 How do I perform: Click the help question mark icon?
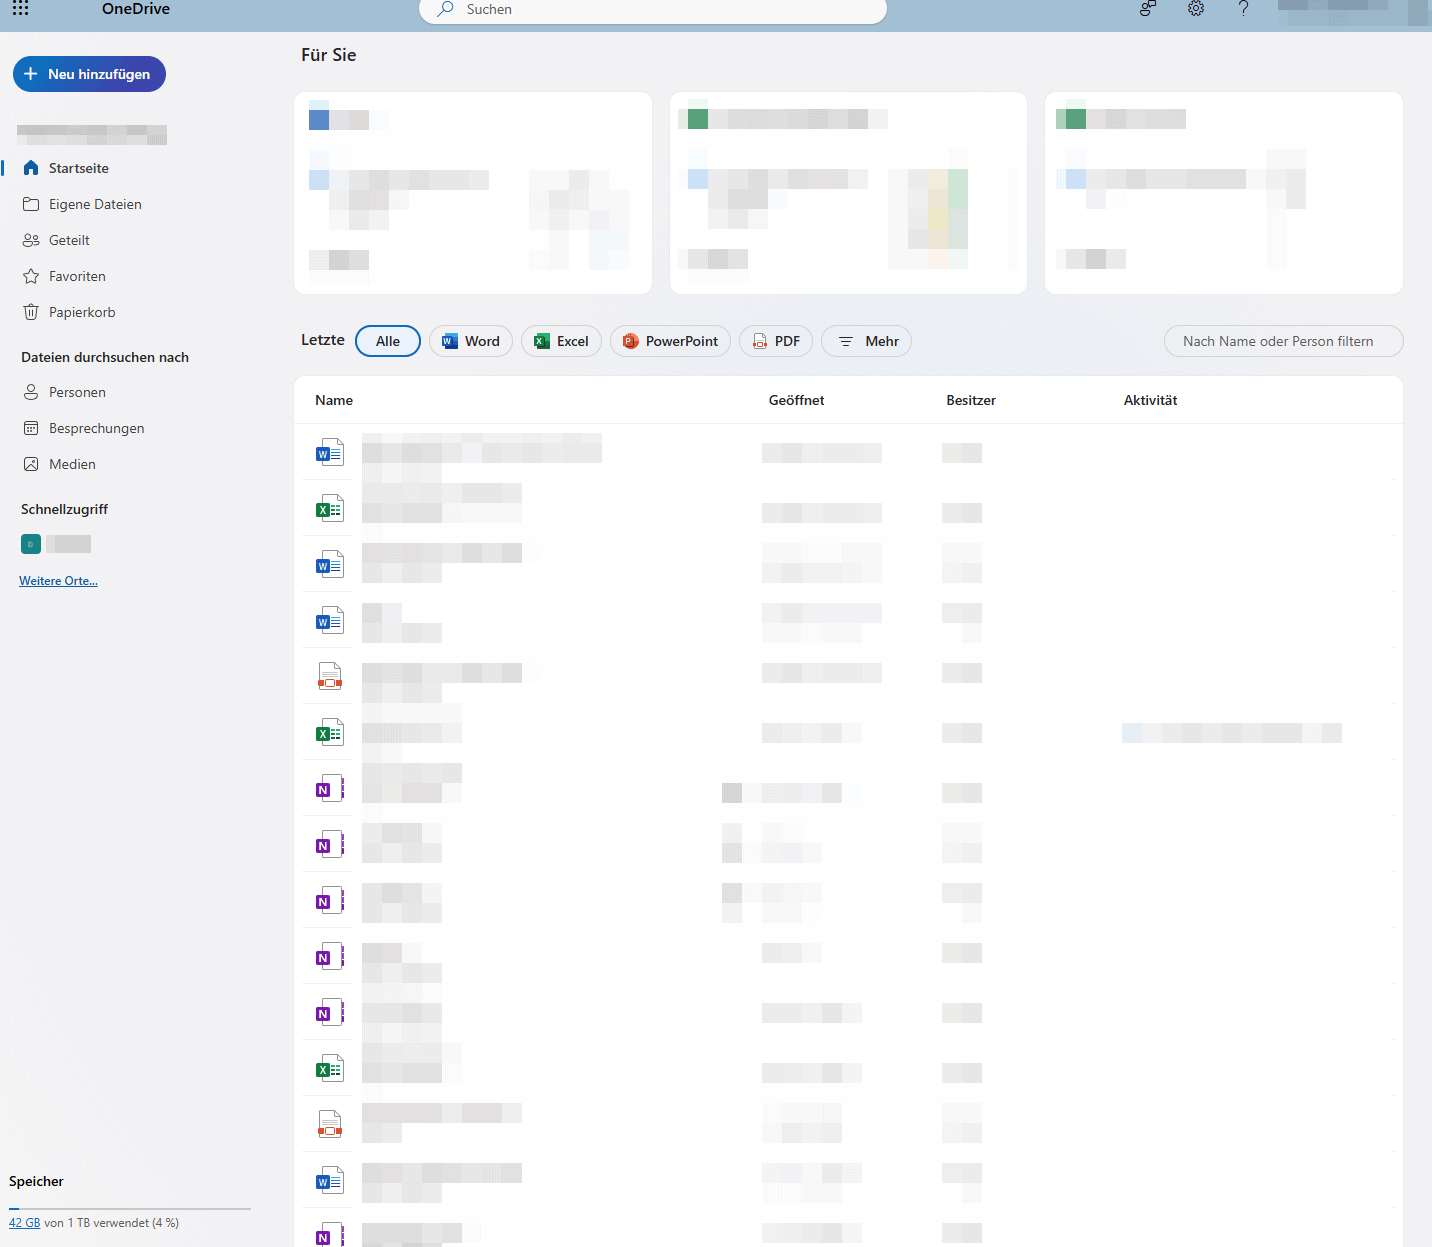[x=1243, y=9]
